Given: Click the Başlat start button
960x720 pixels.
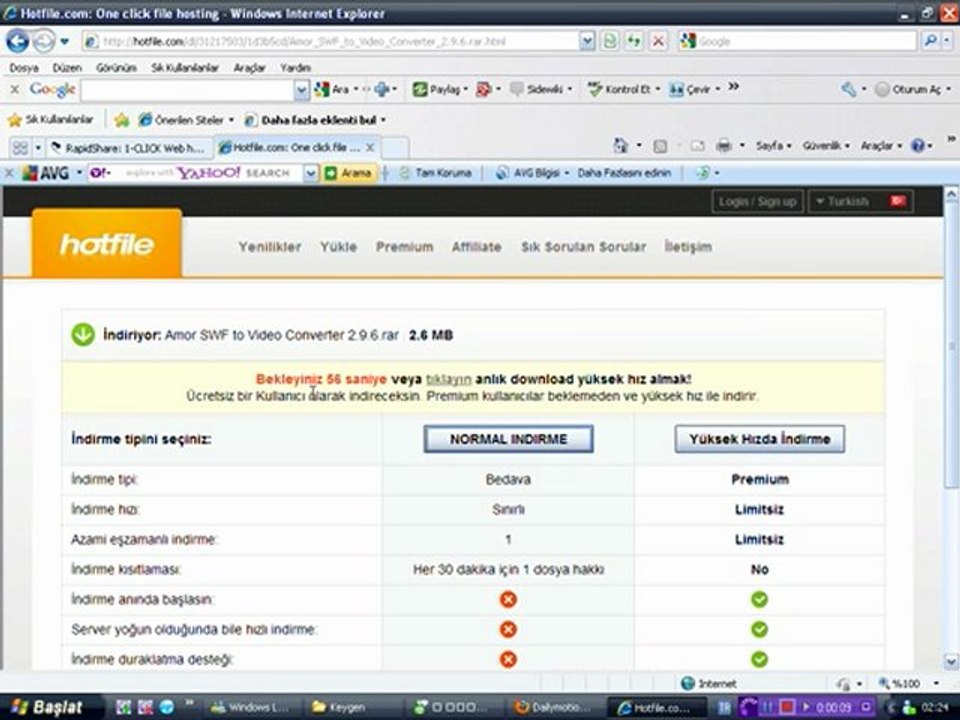Looking at the screenshot, I should [x=48, y=708].
